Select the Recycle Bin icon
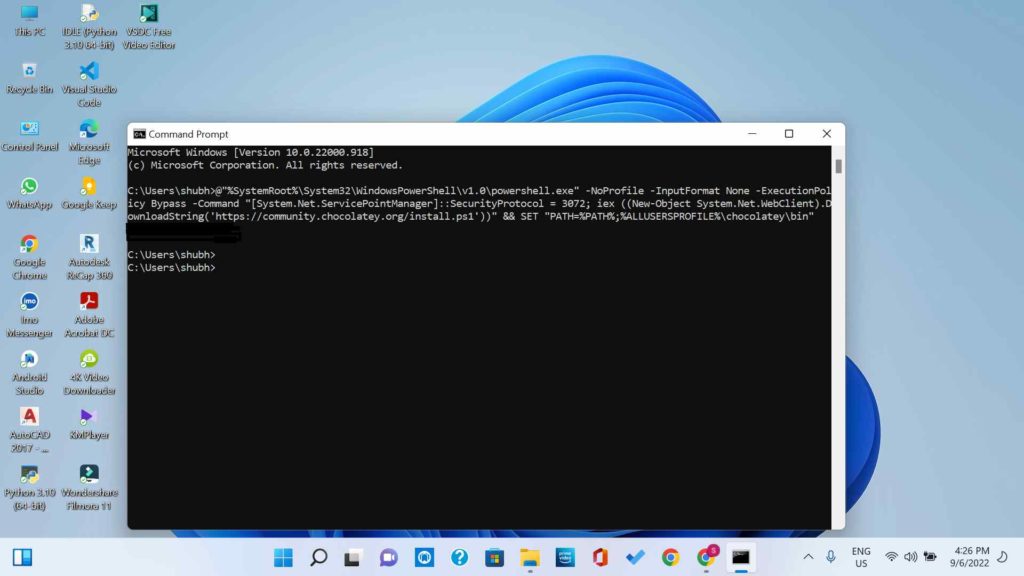 pyautogui.click(x=29, y=78)
